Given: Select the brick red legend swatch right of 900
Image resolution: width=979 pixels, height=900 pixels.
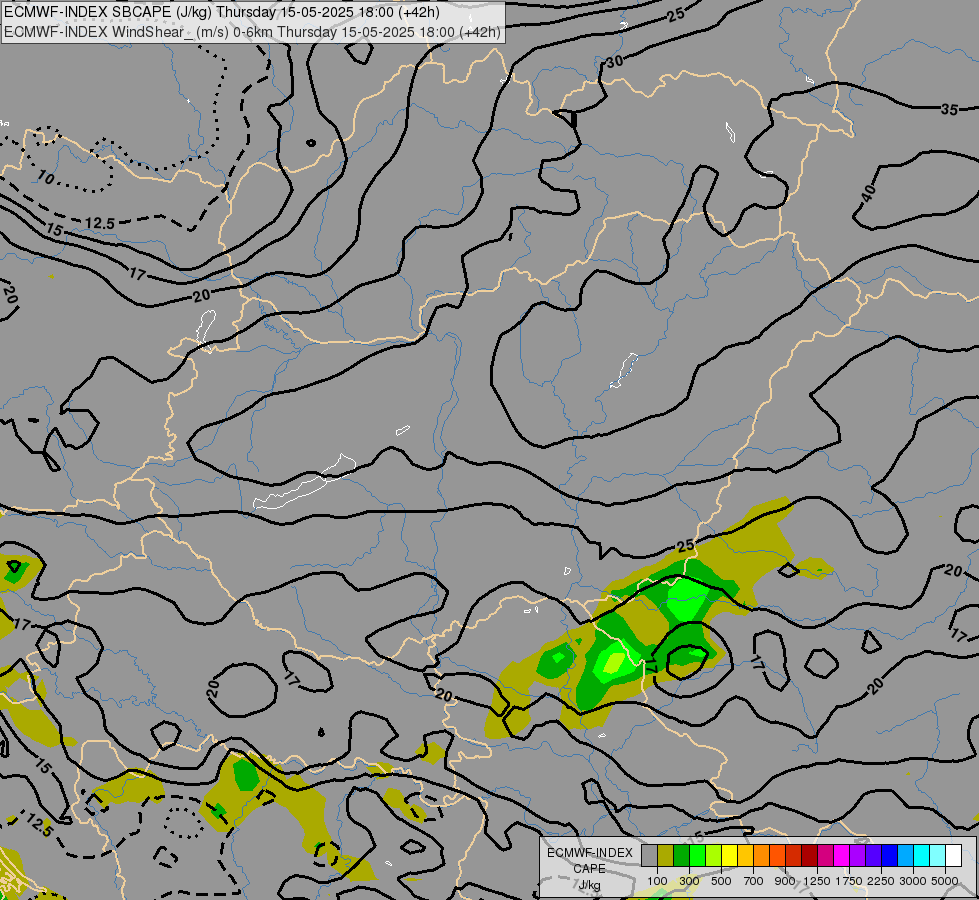Looking at the screenshot, I should click(x=794, y=856).
